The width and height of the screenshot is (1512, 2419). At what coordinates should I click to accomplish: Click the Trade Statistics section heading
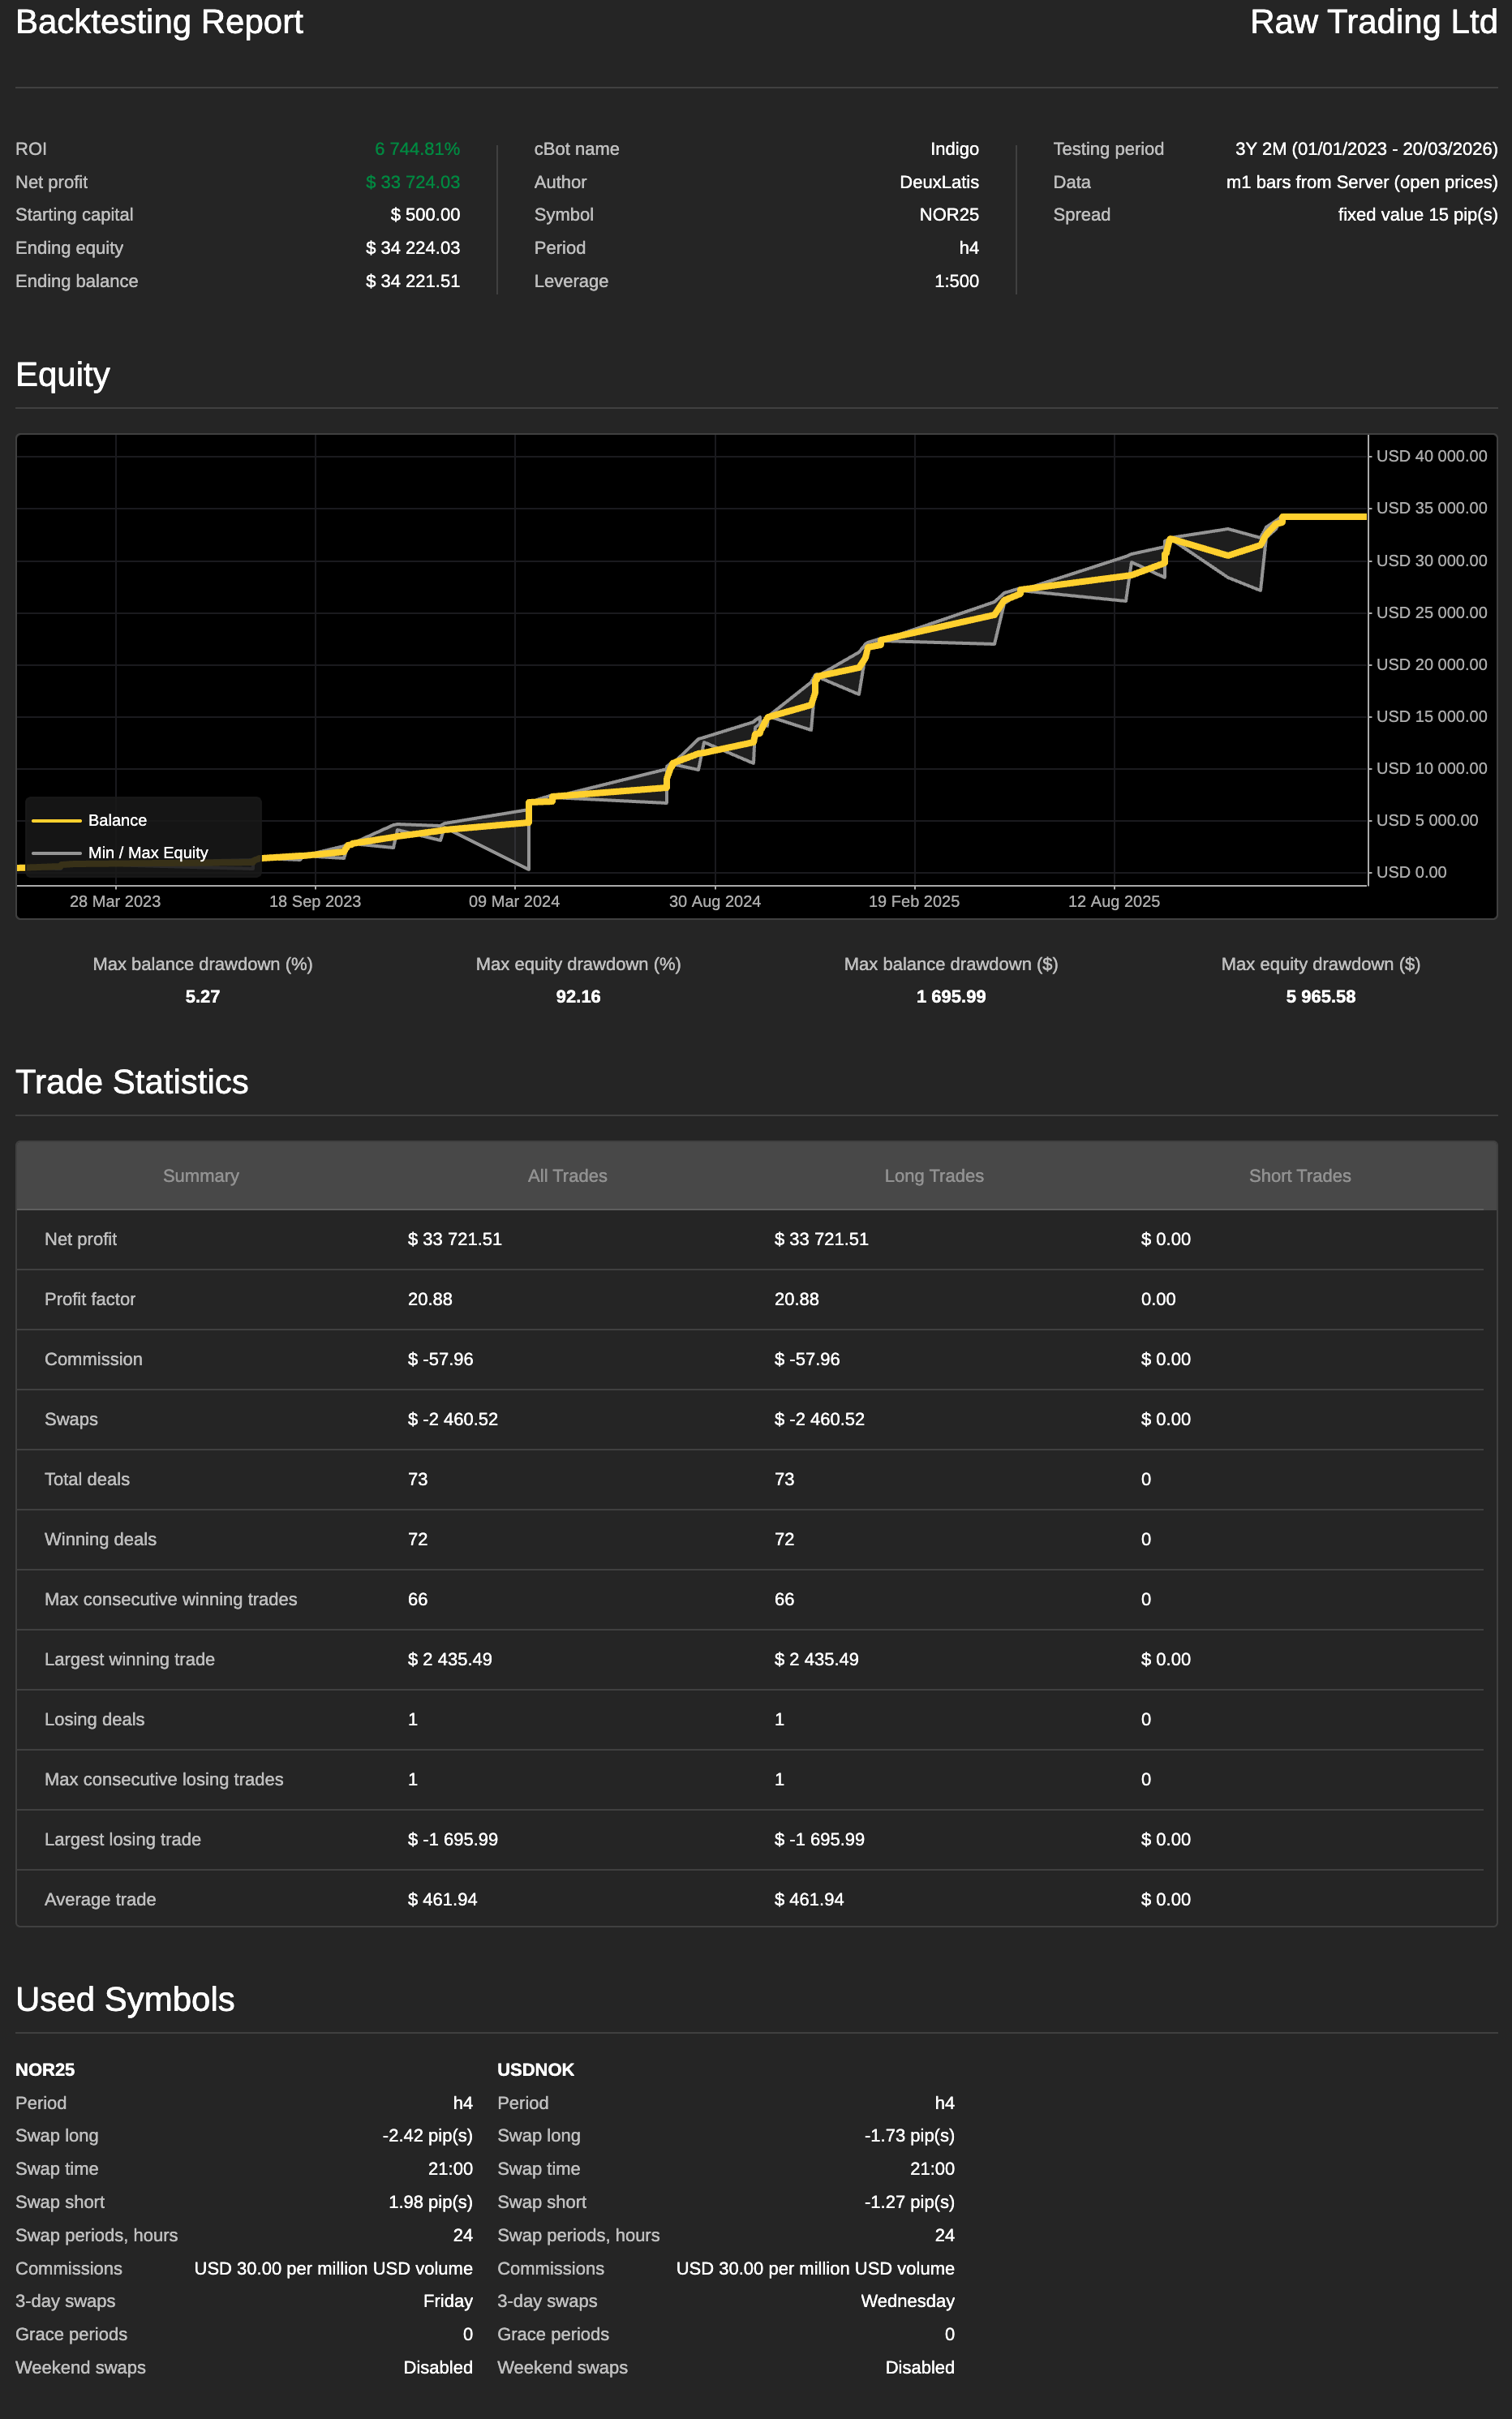point(132,1082)
